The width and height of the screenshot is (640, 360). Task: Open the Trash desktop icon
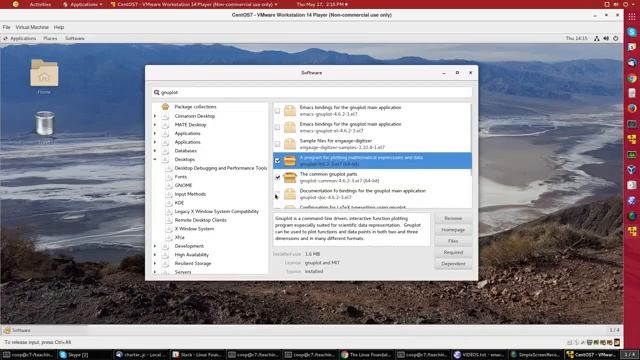(x=44, y=123)
